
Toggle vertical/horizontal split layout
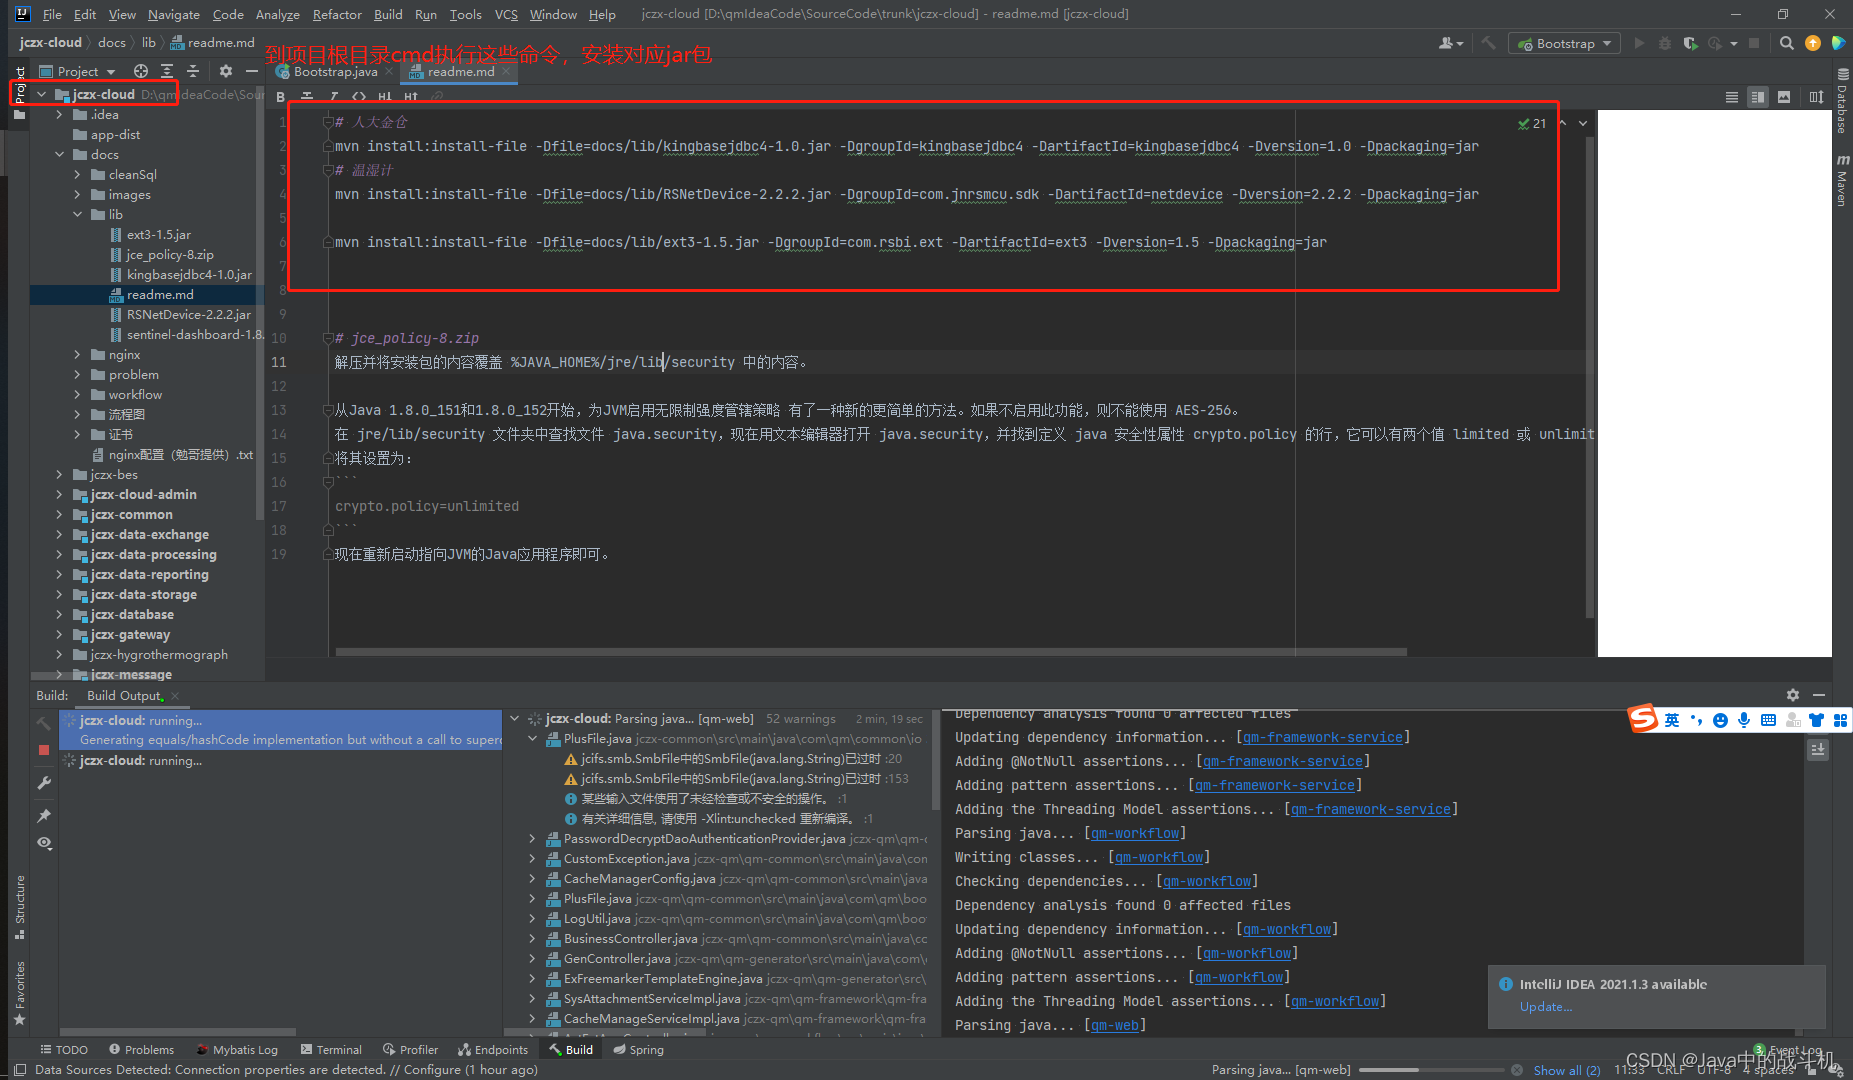coord(1816,97)
